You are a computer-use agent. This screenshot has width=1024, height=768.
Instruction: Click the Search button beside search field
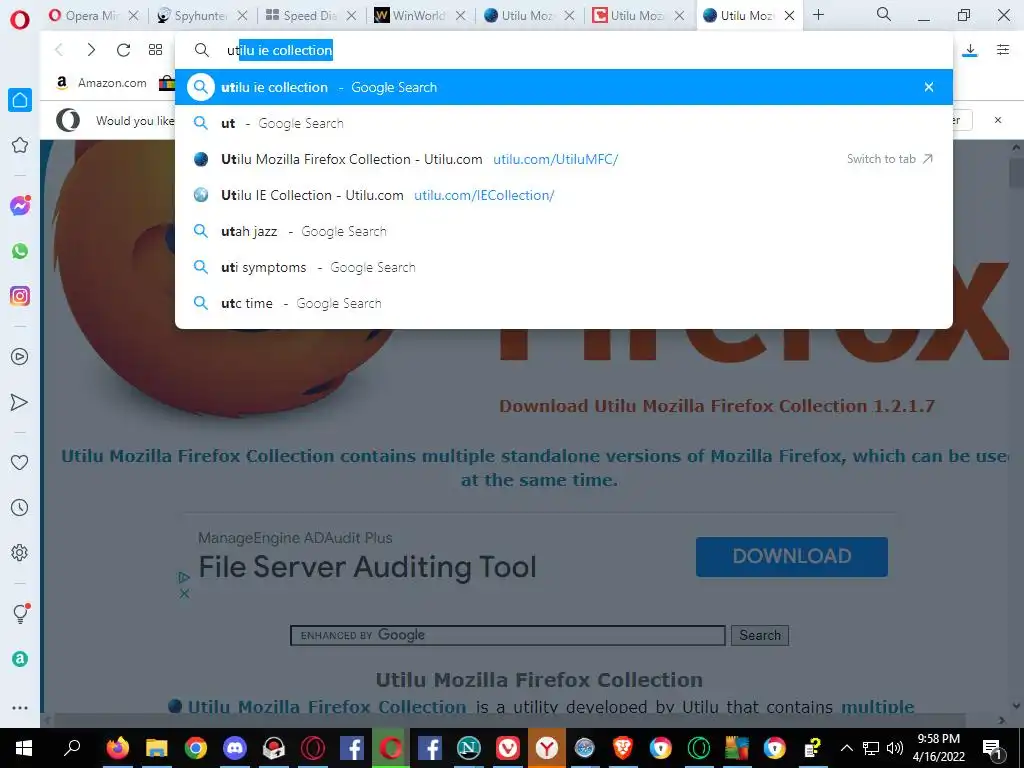tap(760, 635)
